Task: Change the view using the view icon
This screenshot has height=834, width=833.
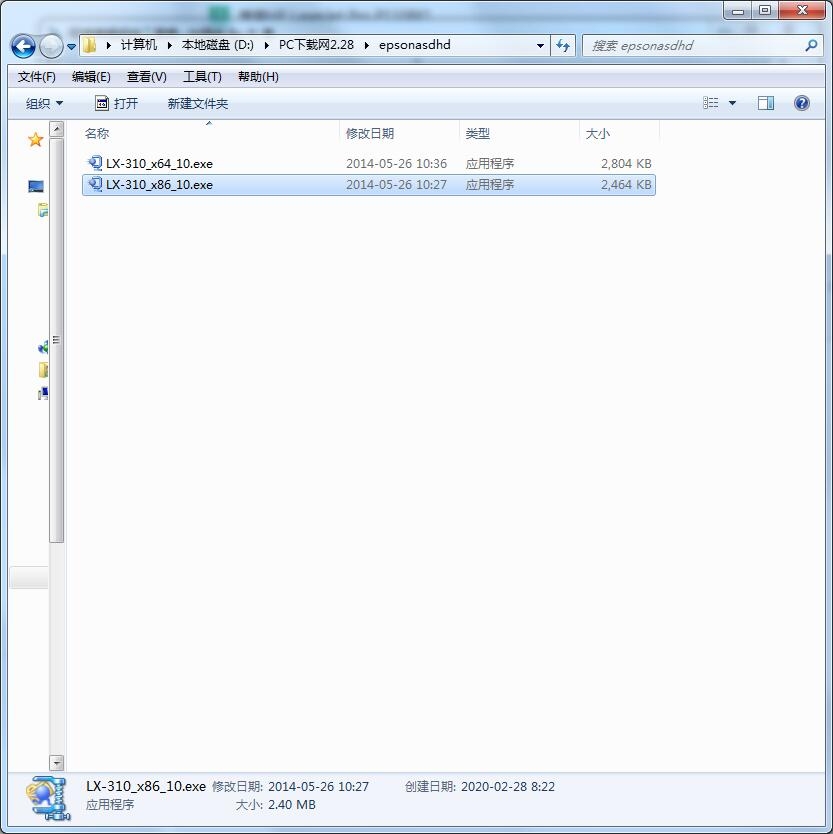Action: 710,103
